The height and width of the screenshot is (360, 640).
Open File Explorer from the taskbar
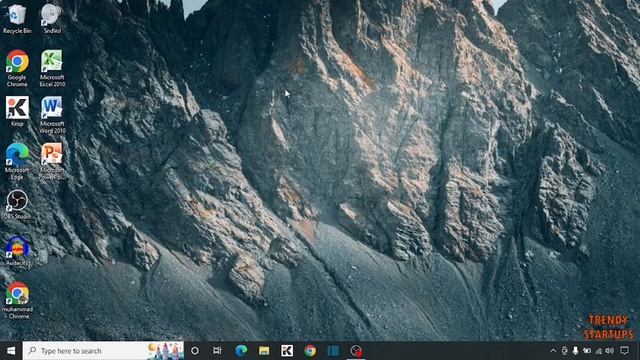click(264, 351)
